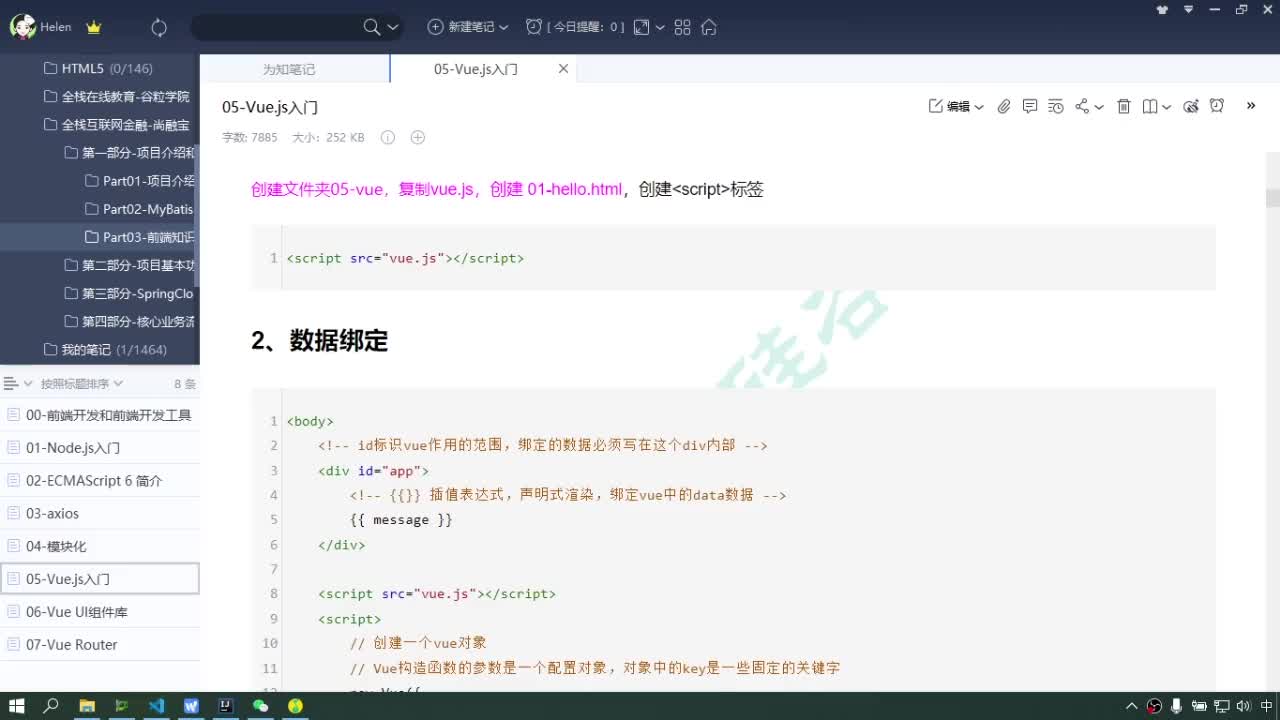
Task: Click the home icon in the top bar
Action: (709, 27)
